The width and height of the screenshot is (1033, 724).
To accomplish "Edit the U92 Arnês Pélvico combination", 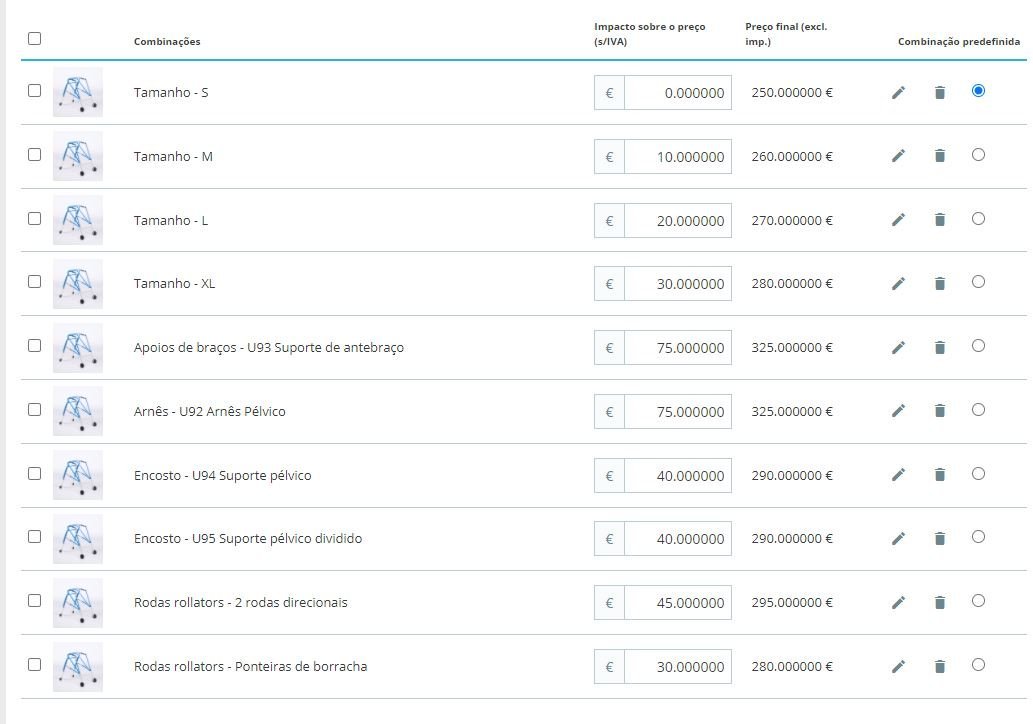I will coord(898,411).
